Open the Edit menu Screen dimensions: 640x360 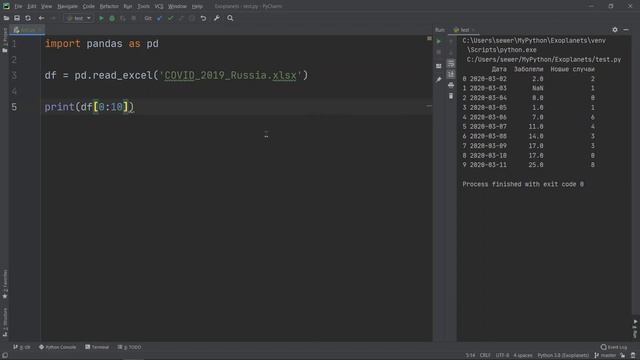[x=32, y=7]
